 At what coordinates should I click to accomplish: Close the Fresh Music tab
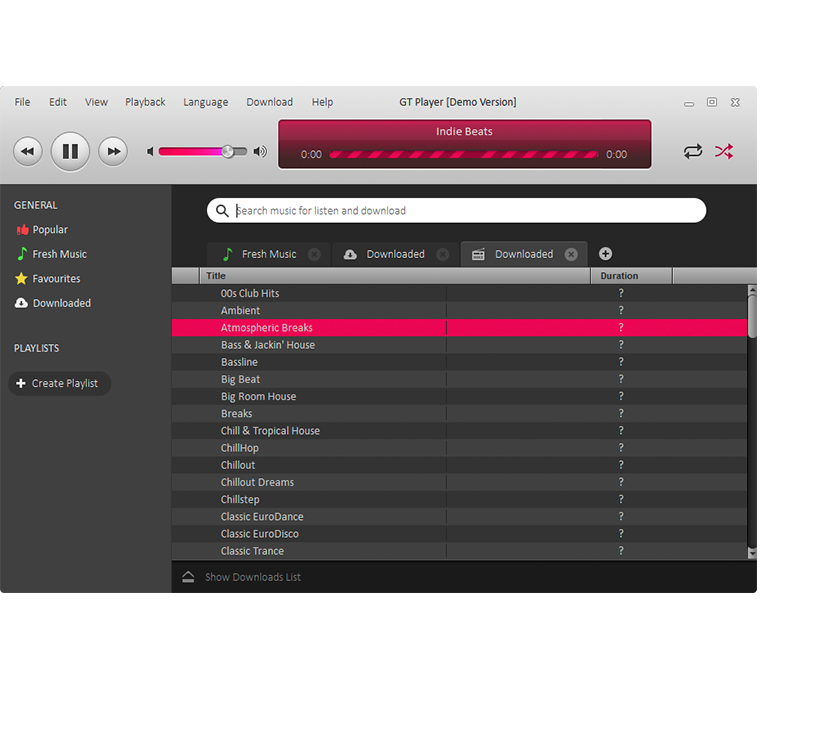pyautogui.click(x=314, y=254)
